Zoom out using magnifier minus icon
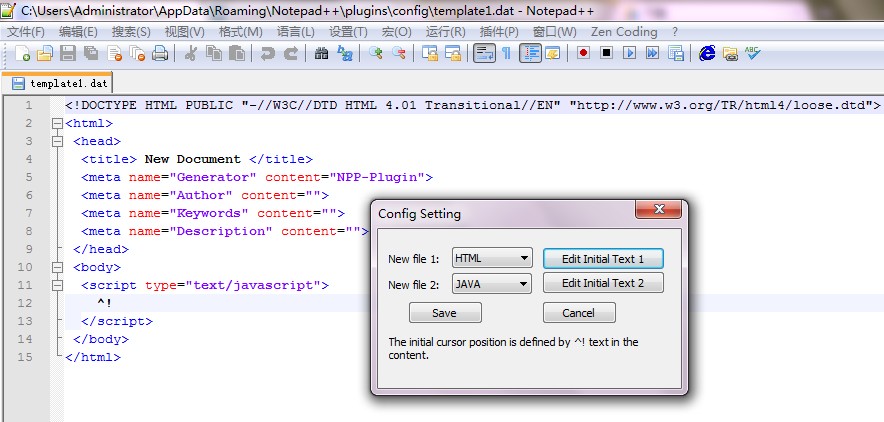The width and height of the screenshot is (884, 422). pos(399,54)
